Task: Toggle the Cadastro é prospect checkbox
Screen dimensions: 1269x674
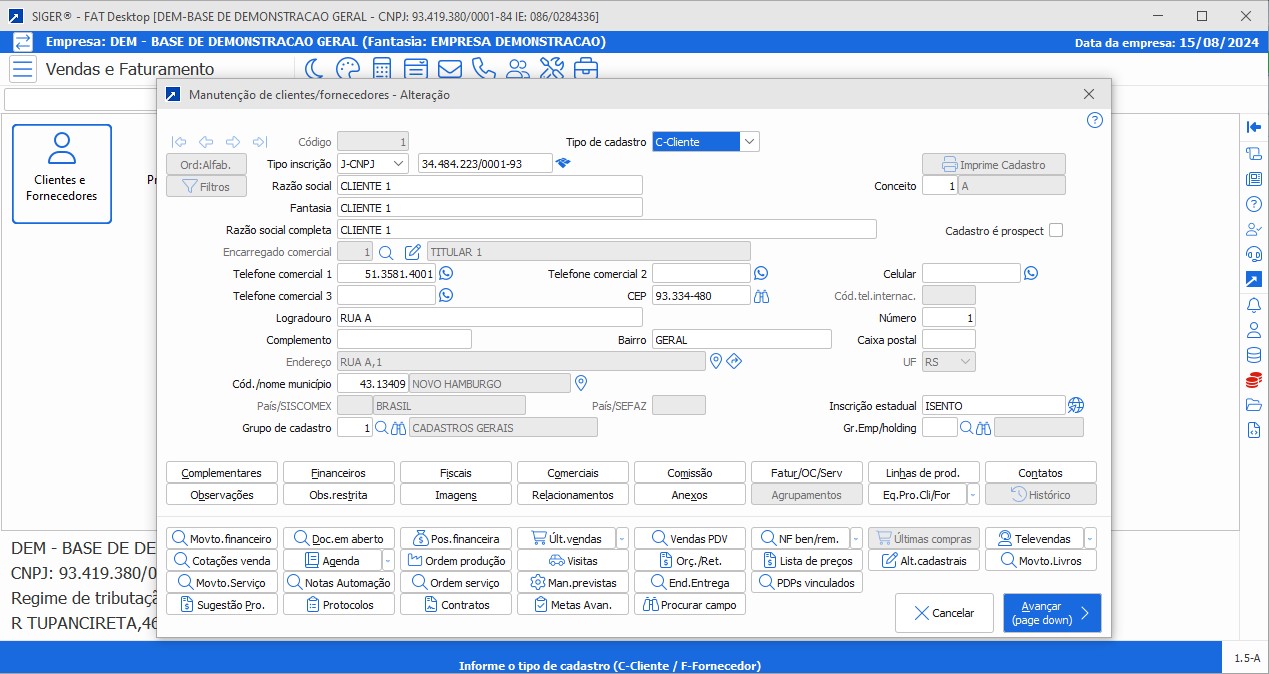Action: pyautogui.click(x=1055, y=230)
